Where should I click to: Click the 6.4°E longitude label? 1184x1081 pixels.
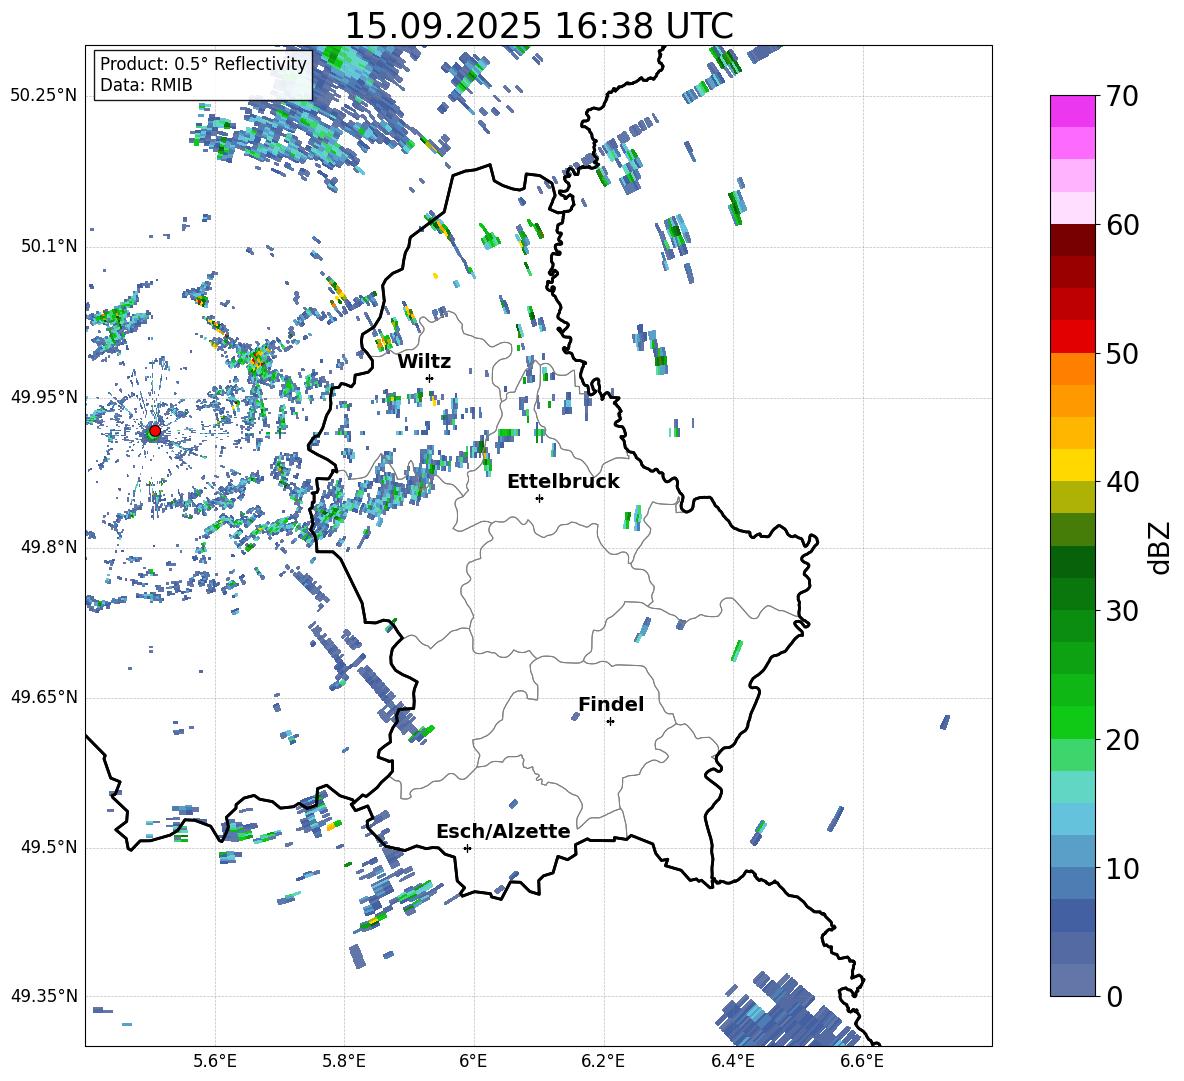pyautogui.click(x=732, y=1061)
